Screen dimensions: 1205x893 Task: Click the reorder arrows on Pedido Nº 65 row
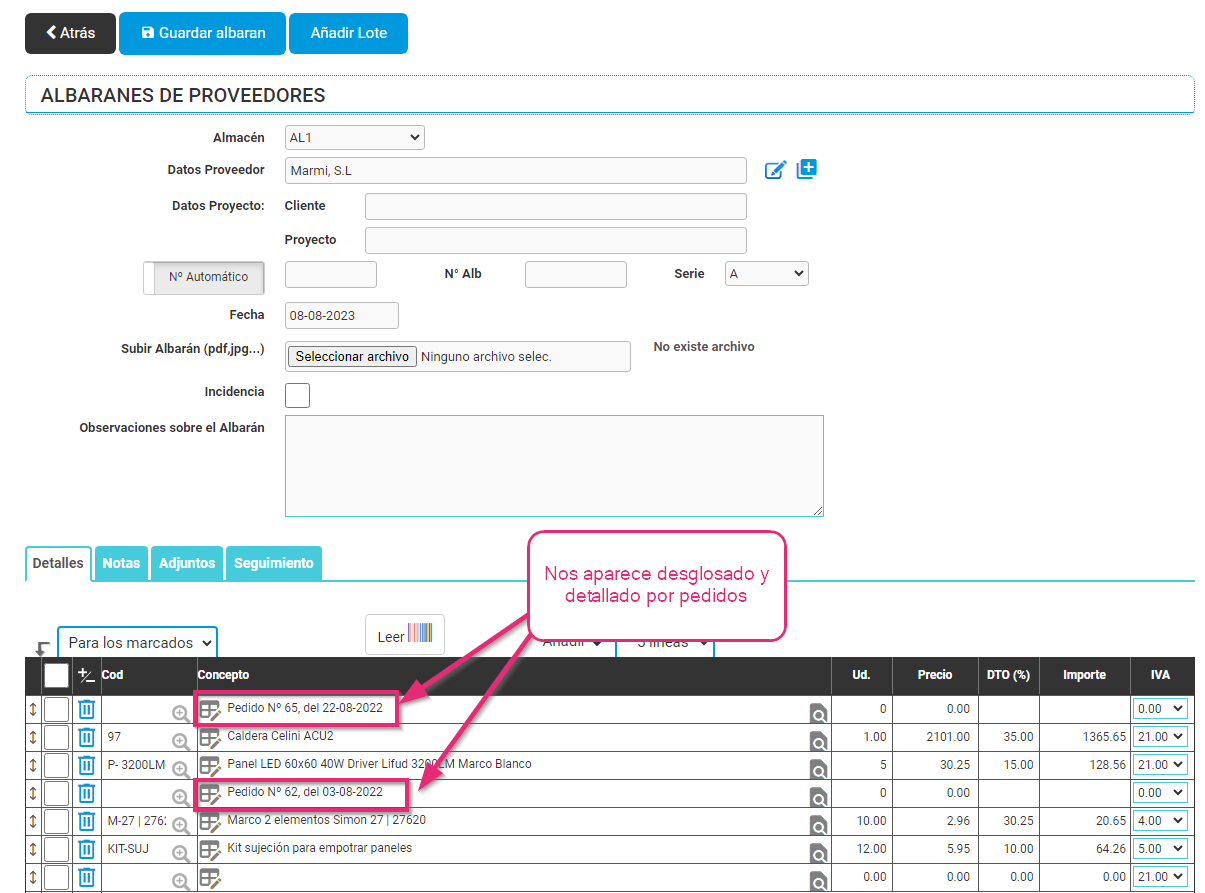tap(33, 710)
